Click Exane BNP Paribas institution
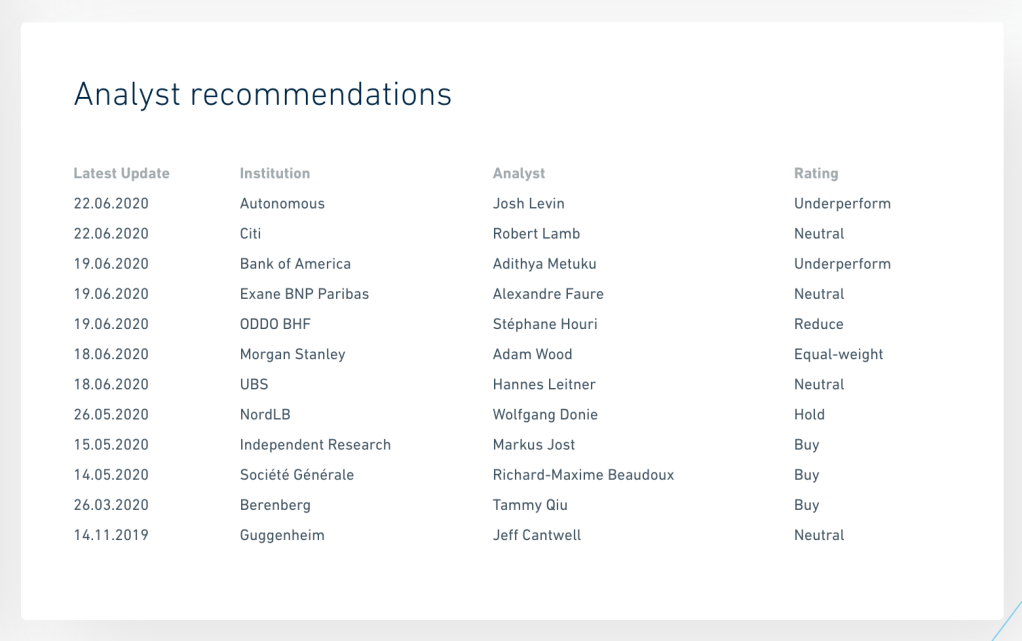Image resolution: width=1022 pixels, height=641 pixels. [x=304, y=294]
